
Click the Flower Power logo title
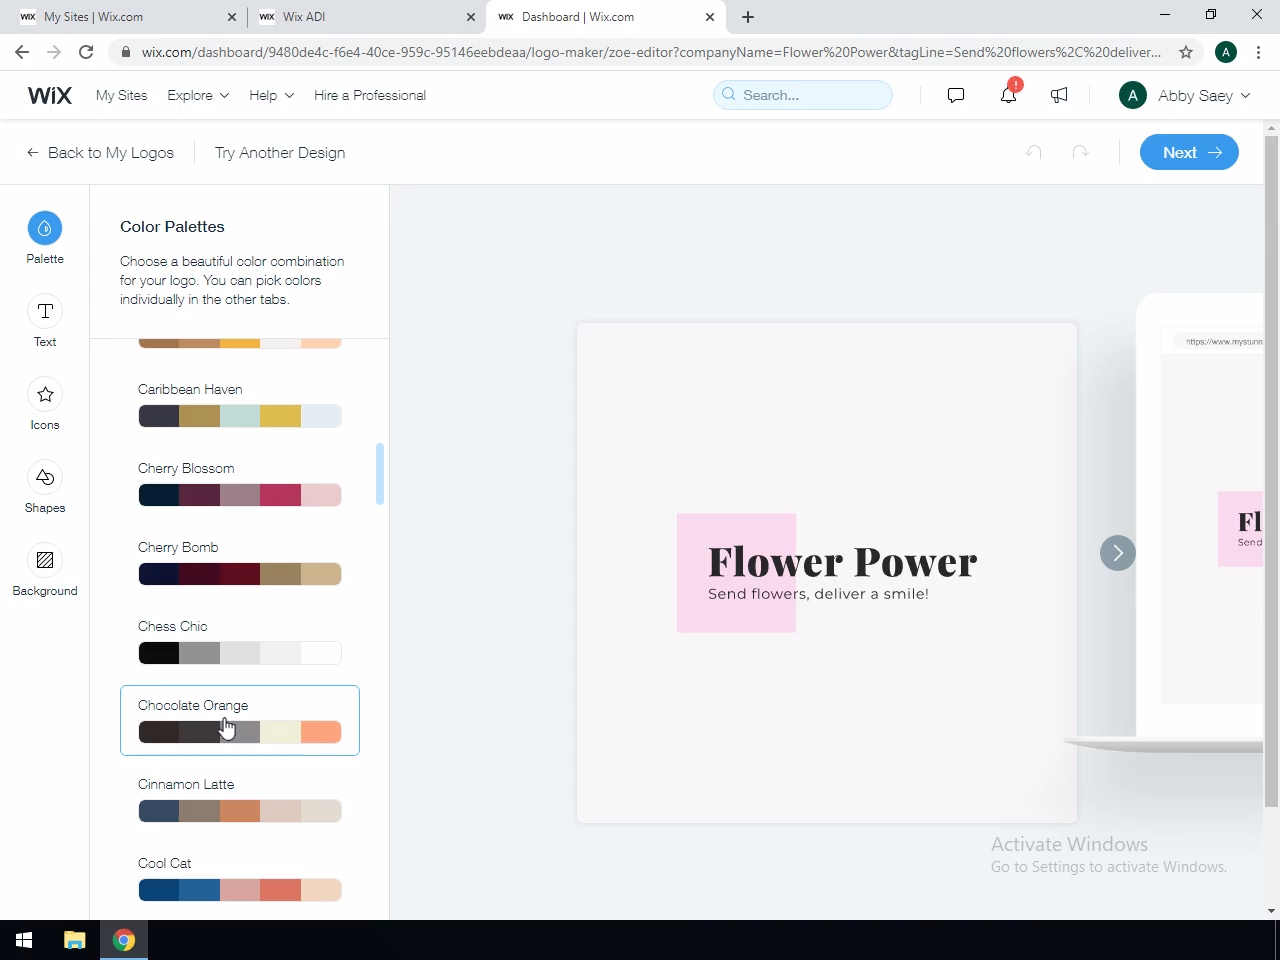(842, 562)
